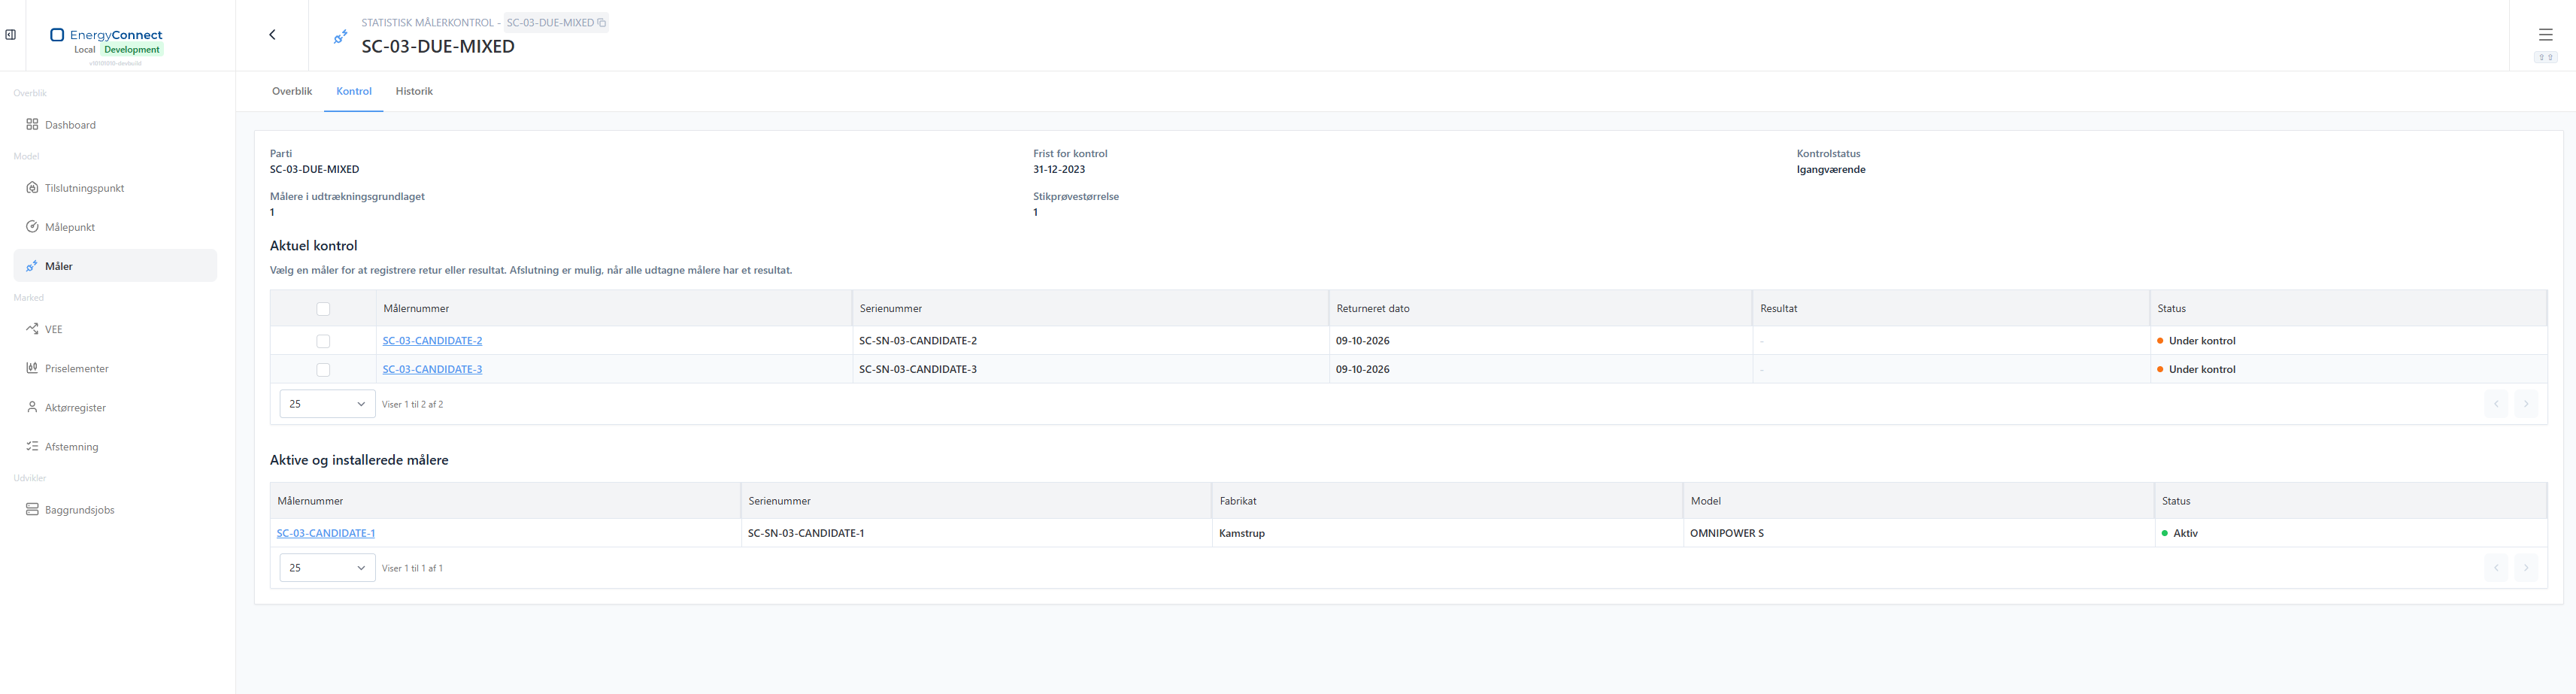Click next page arrow in Aktuel kontrol
The width and height of the screenshot is (2576, 694).
point(2526,404)
